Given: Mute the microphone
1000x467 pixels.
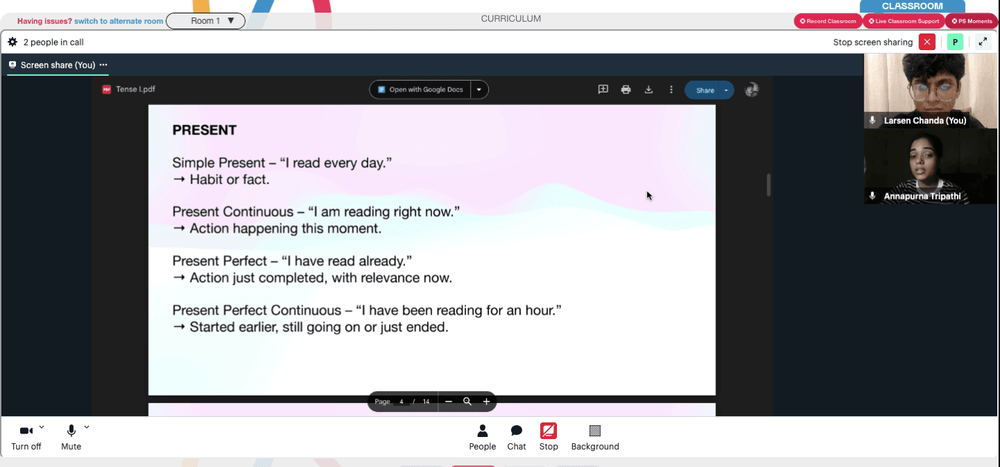Looking at the screenshot, I should 71,438.
